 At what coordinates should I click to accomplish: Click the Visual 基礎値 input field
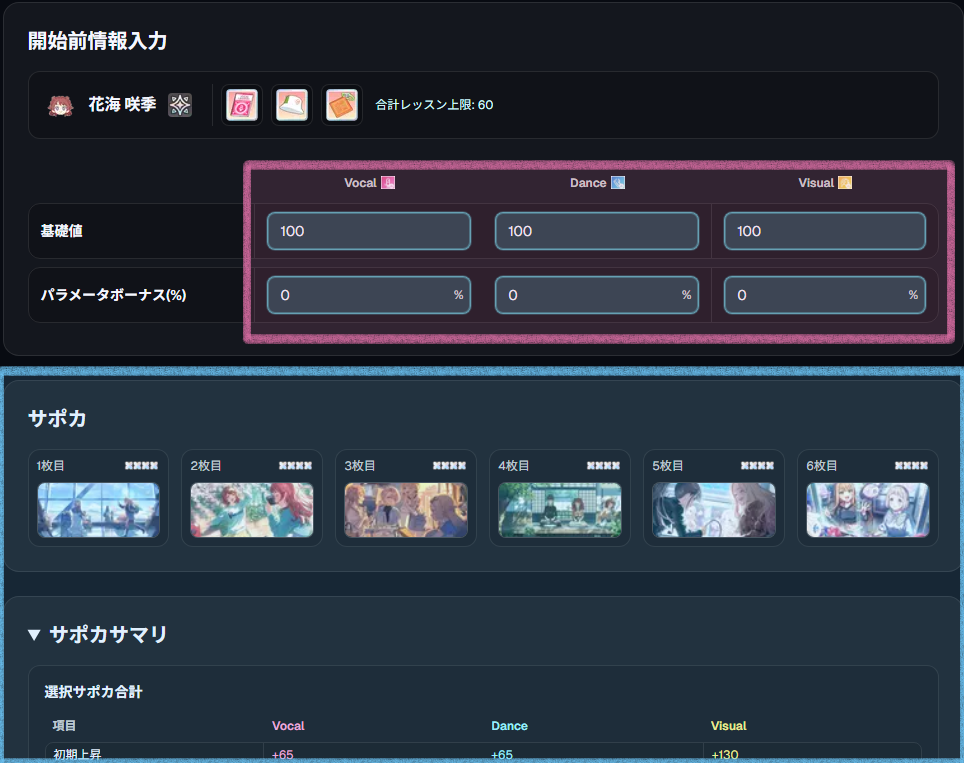click(x=824, y=230)
